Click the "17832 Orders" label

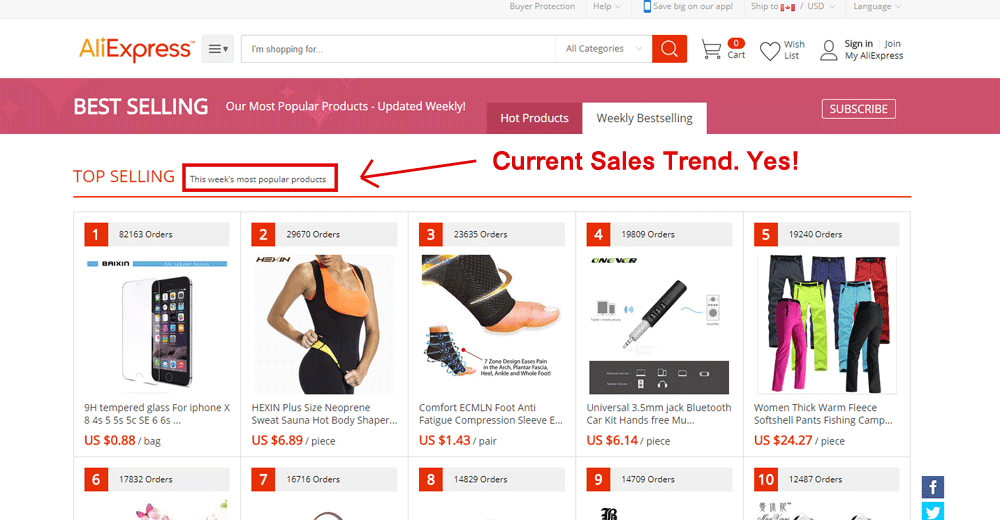(145, 479)
